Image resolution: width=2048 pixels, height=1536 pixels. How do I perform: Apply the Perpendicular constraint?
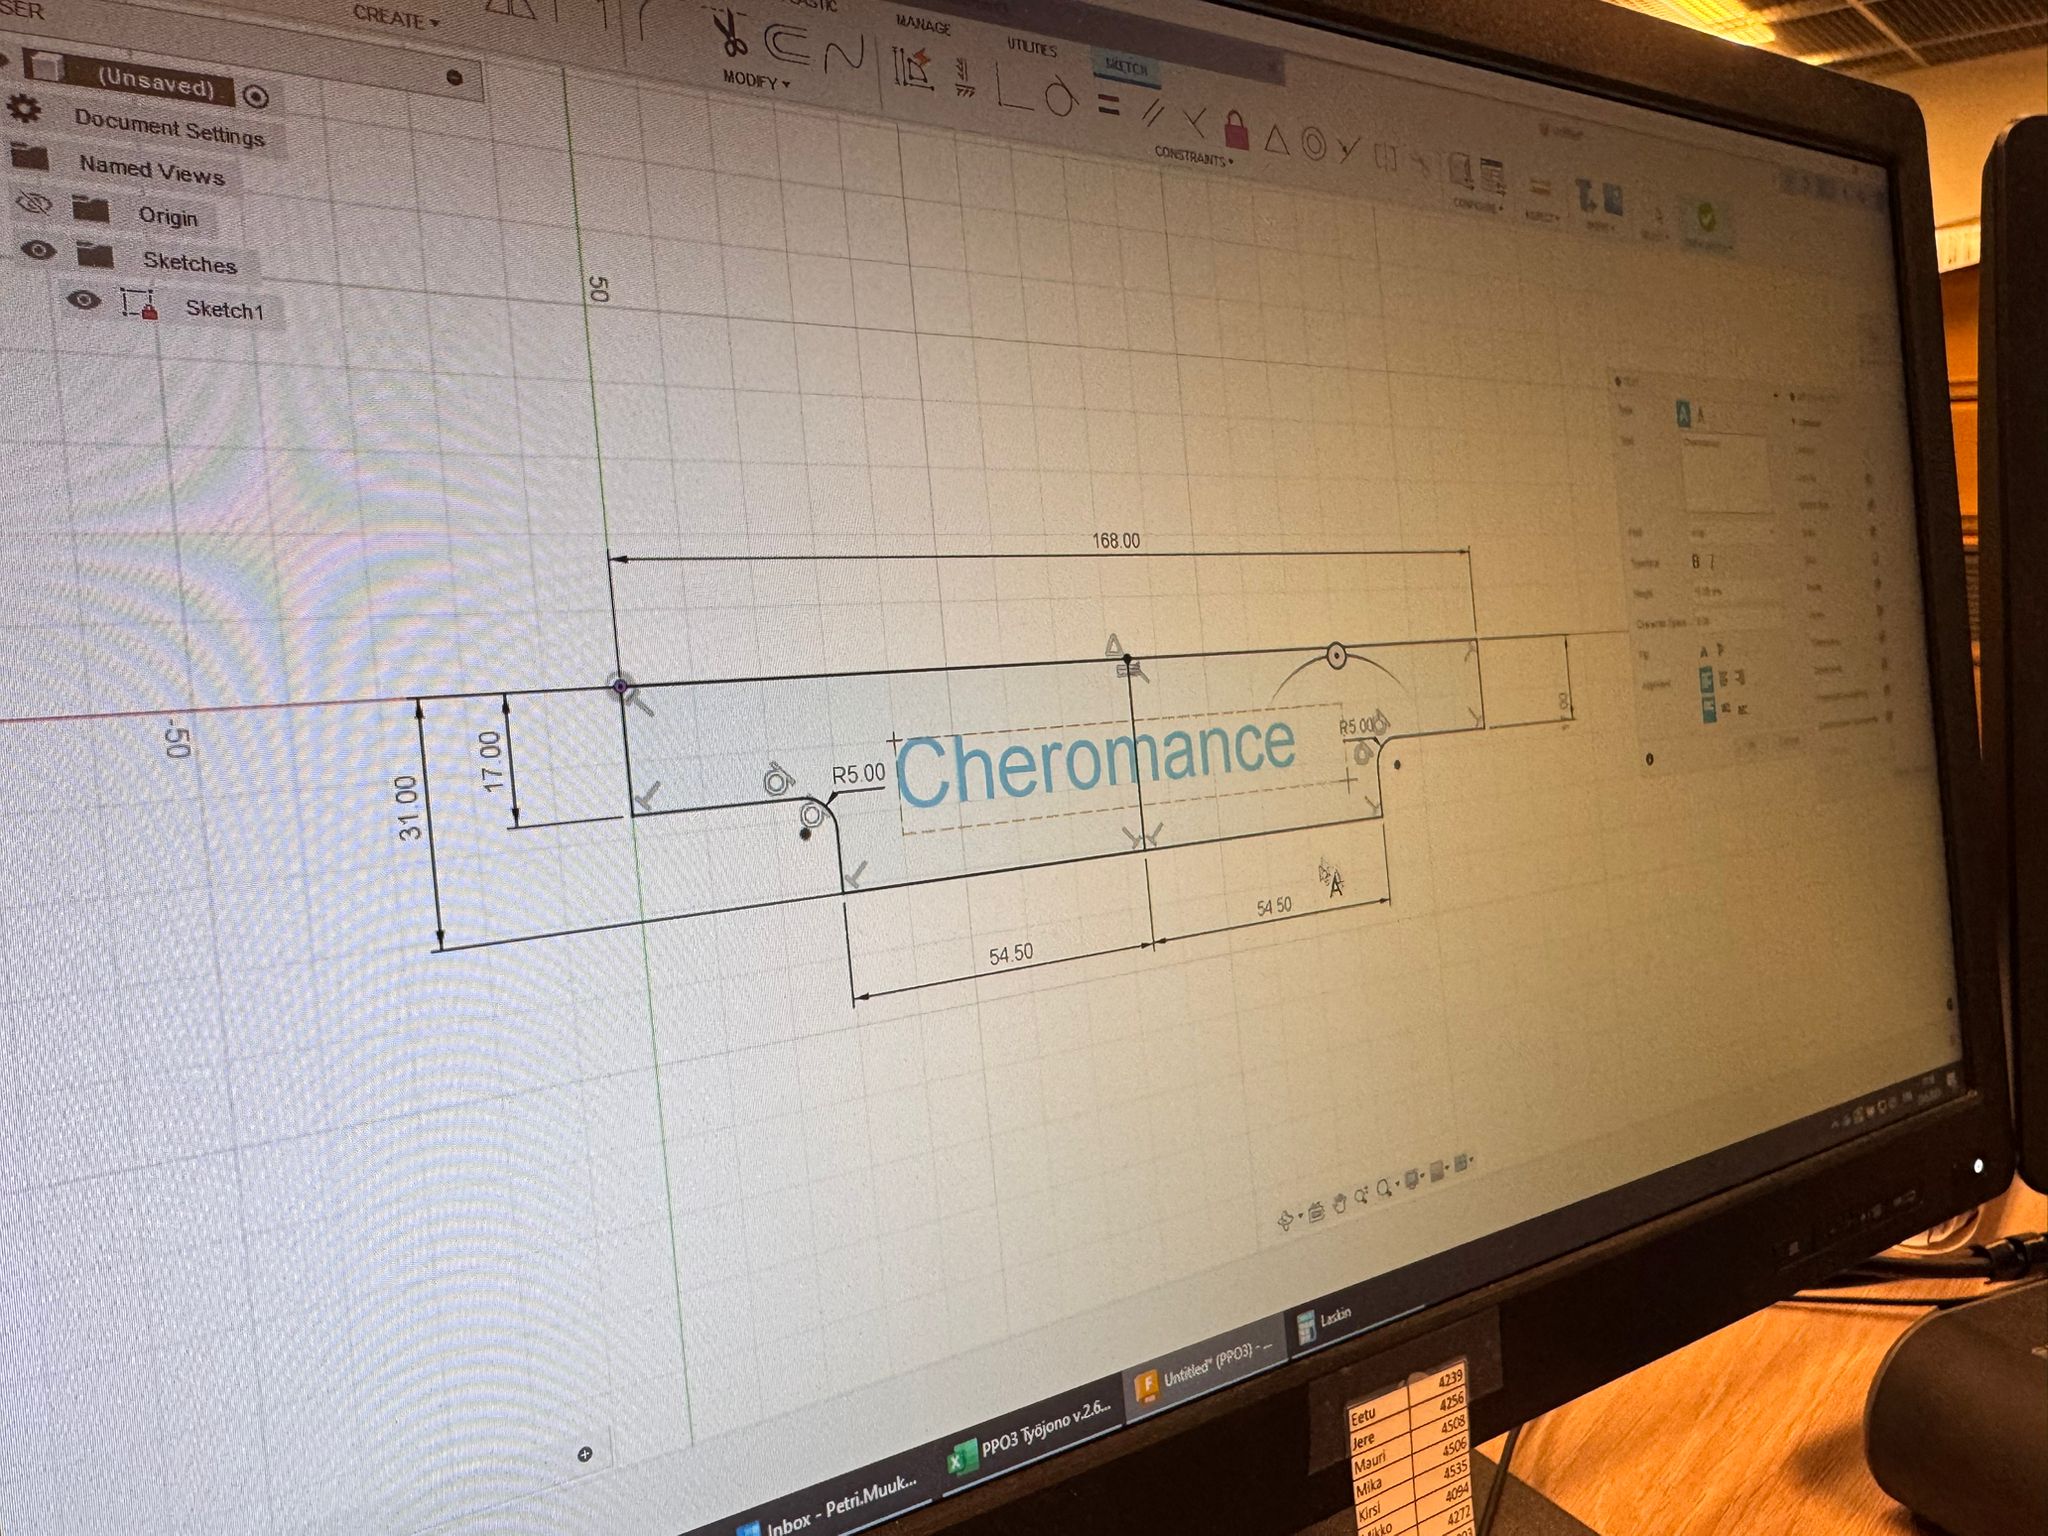[x=1194, y=121]
